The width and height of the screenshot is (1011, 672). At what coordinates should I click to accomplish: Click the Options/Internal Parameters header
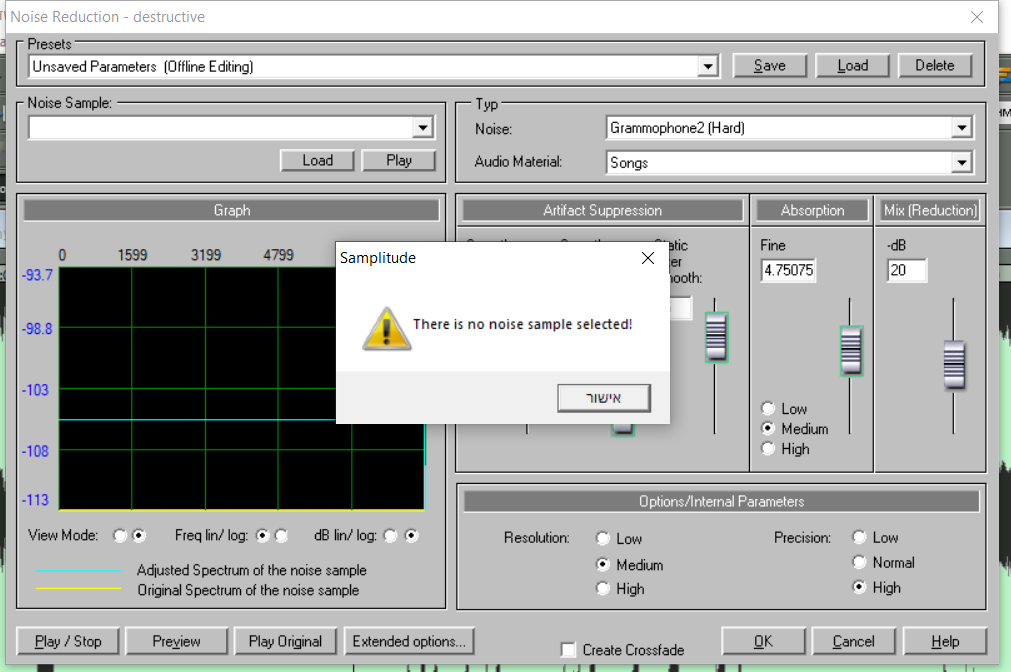[721, 501]
